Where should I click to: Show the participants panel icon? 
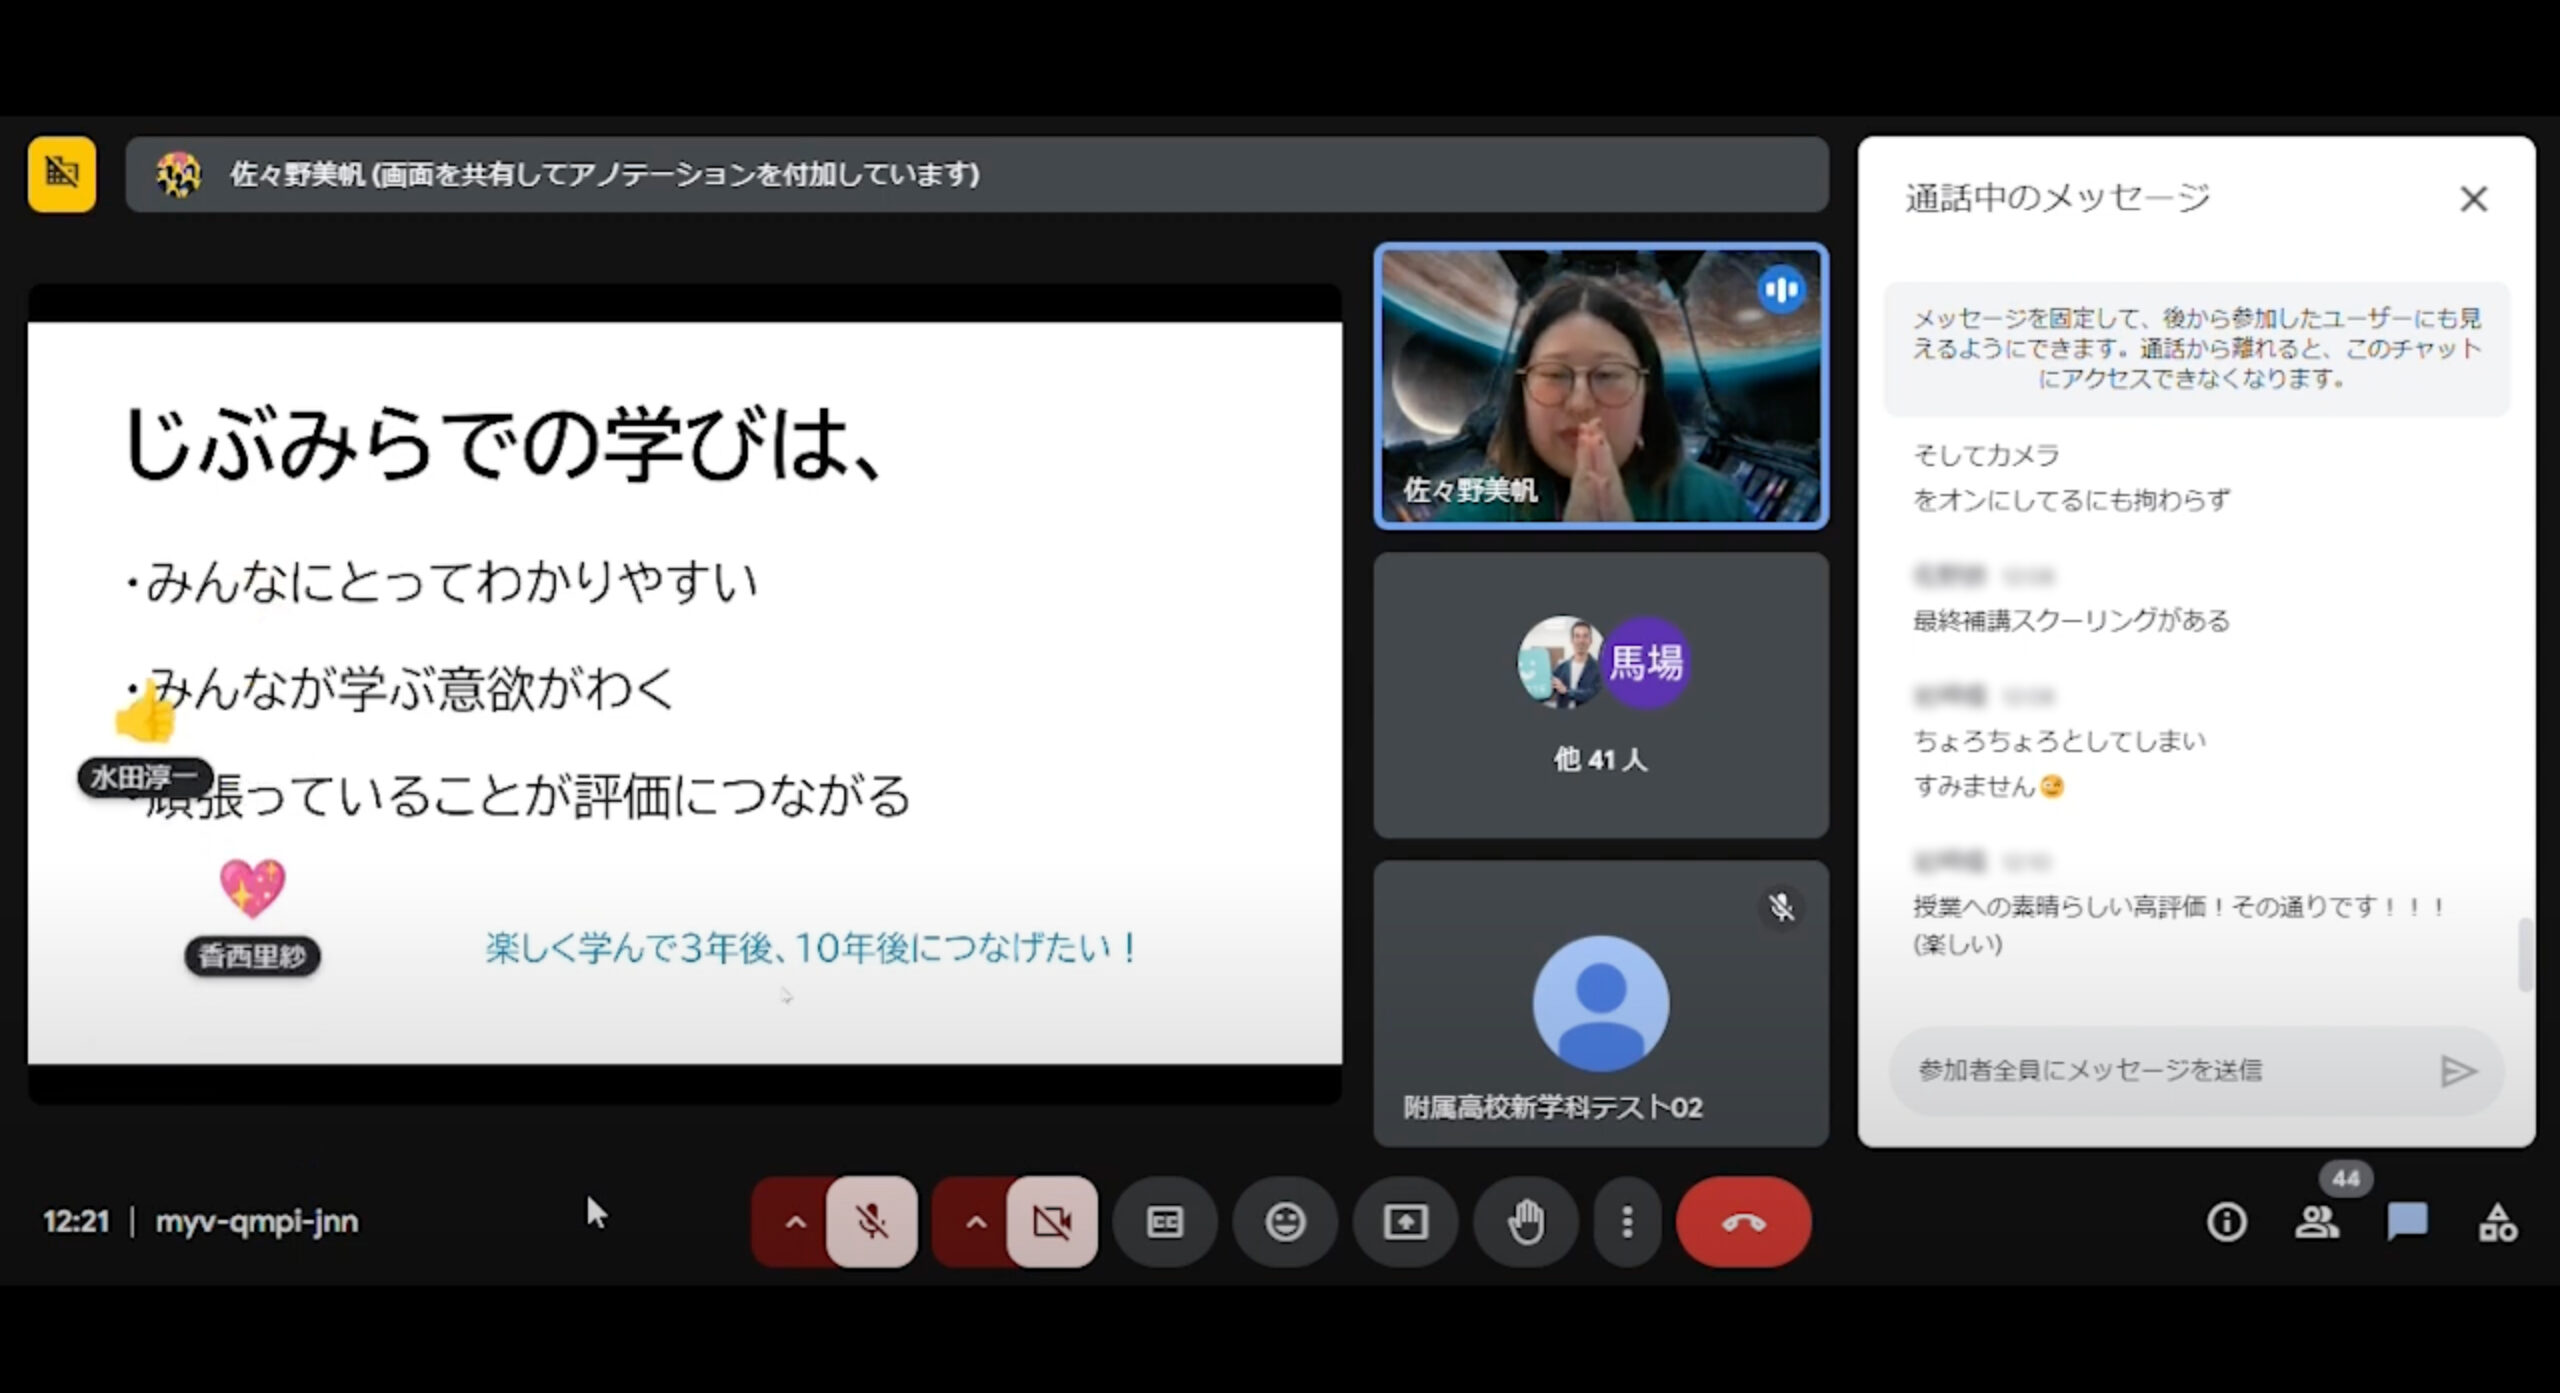tap(2316, 1221)
